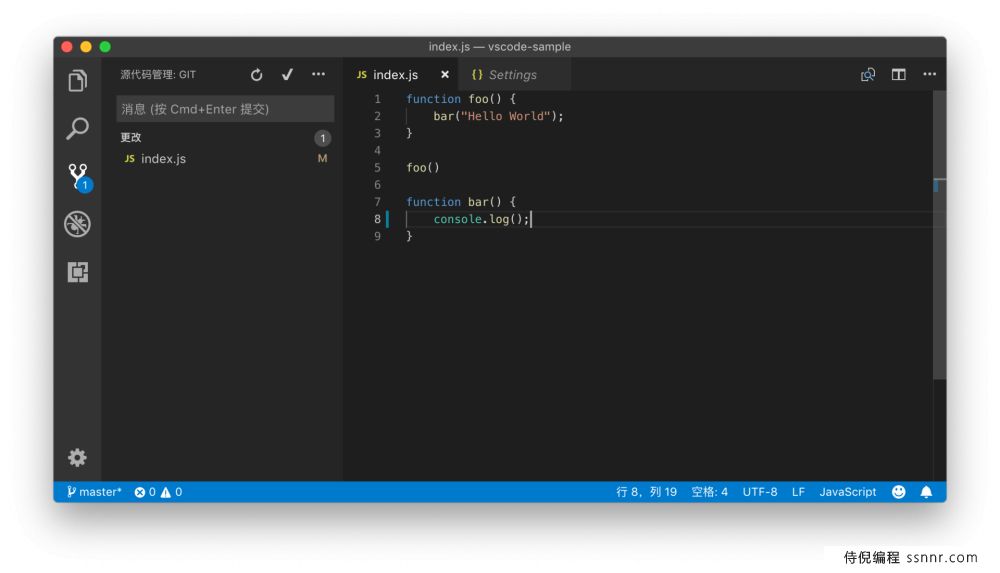Click the console.log(); code line

(482, 219)
